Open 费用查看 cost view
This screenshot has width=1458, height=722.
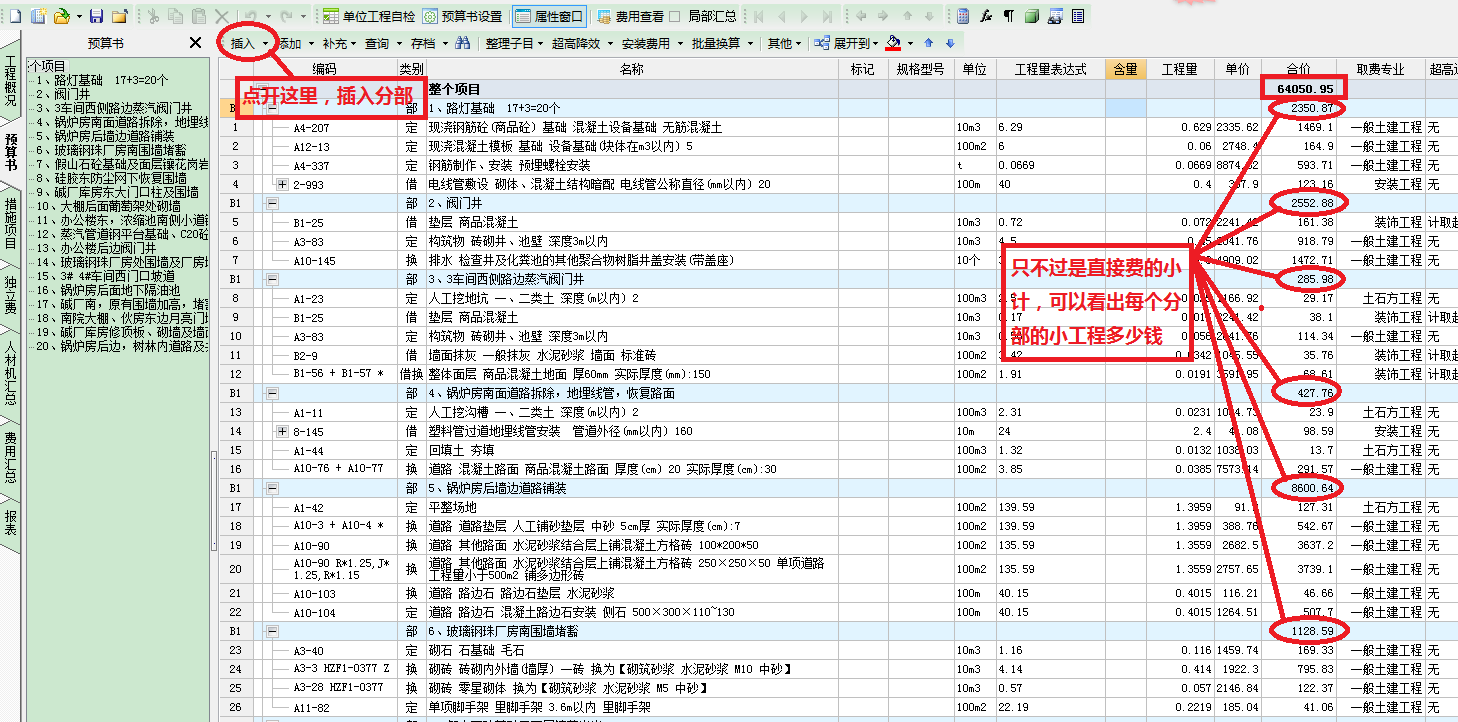630,16
